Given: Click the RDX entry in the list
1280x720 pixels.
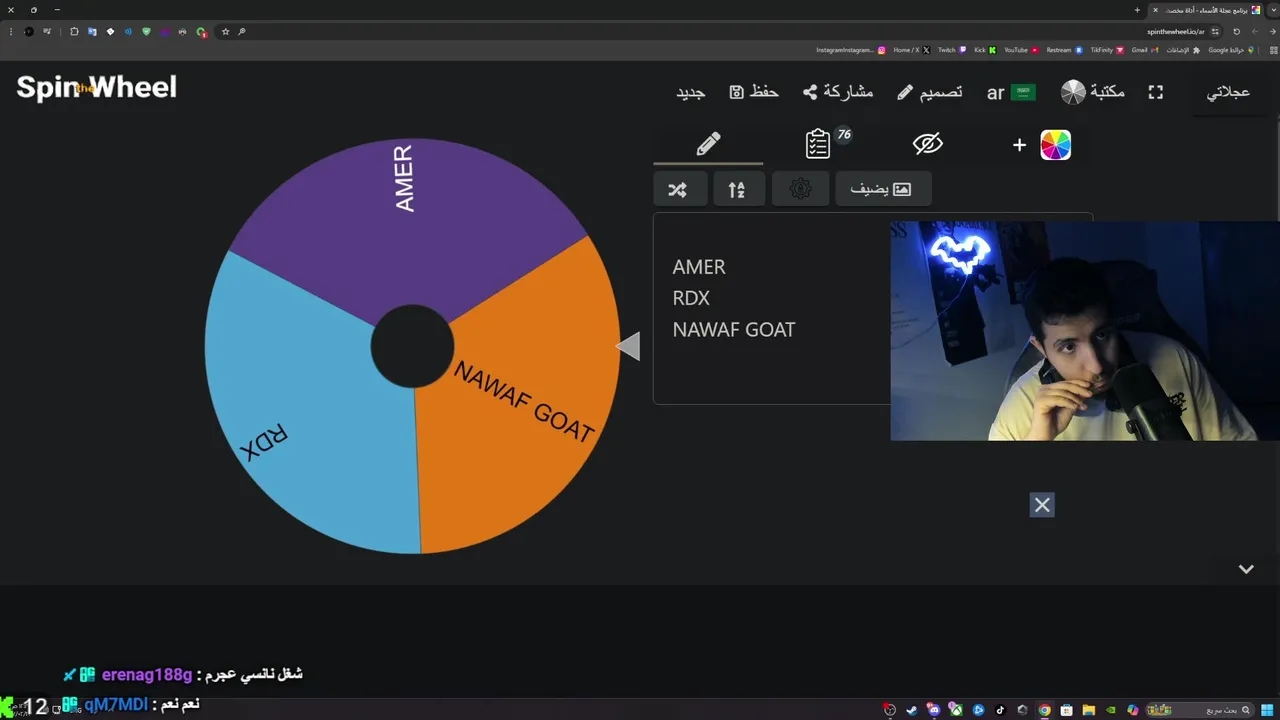Looking at the screenshot, I should (691, 298).
